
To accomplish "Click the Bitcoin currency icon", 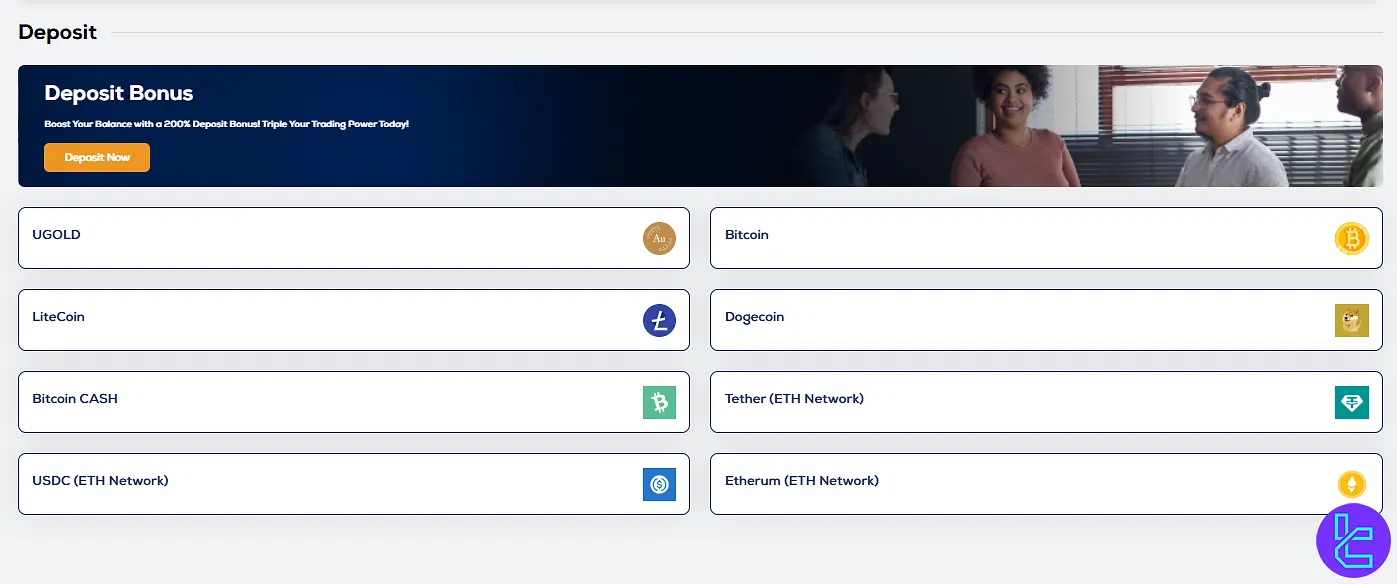I will pos(1352,238).
